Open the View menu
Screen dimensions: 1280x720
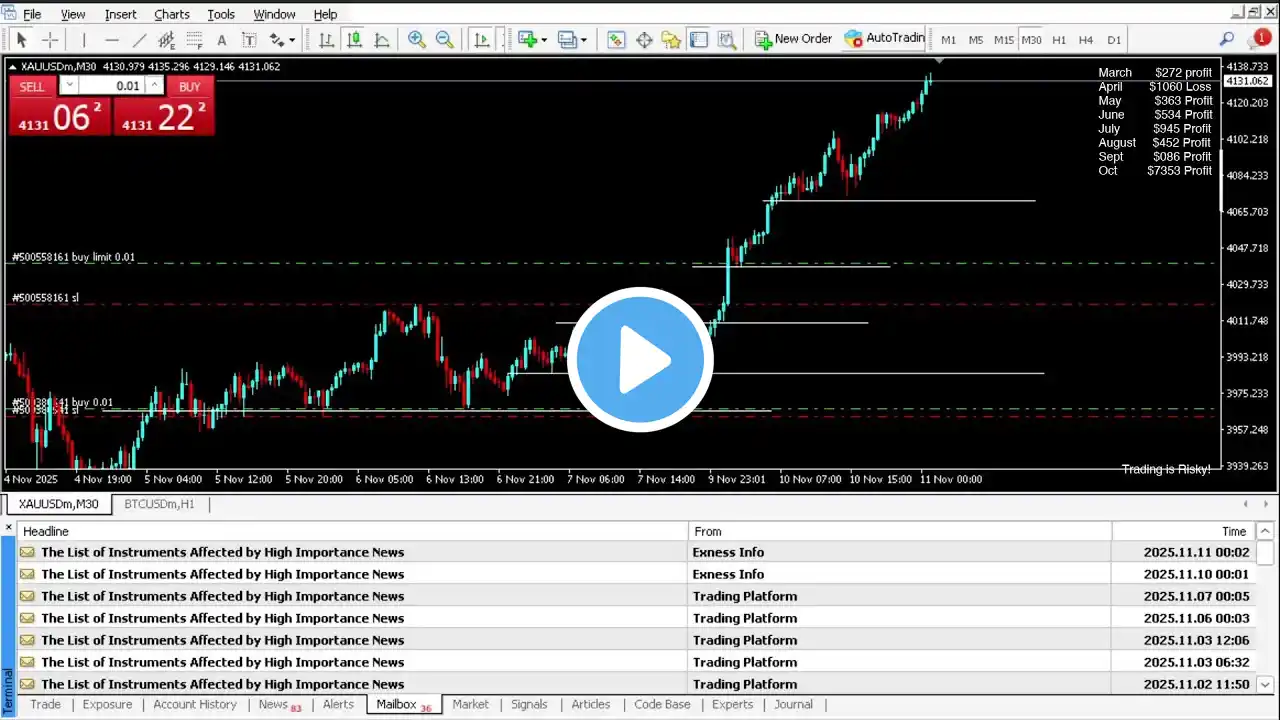click(x=73, y=14)
